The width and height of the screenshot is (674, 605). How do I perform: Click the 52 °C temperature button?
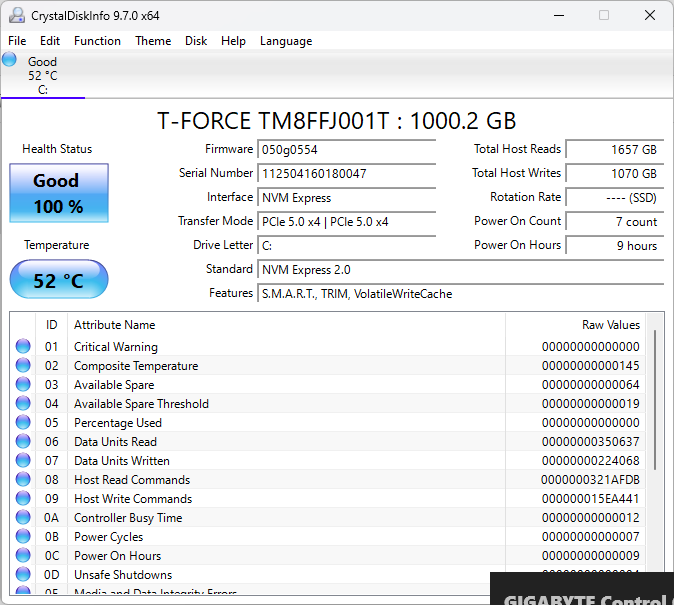coord(59,279)
